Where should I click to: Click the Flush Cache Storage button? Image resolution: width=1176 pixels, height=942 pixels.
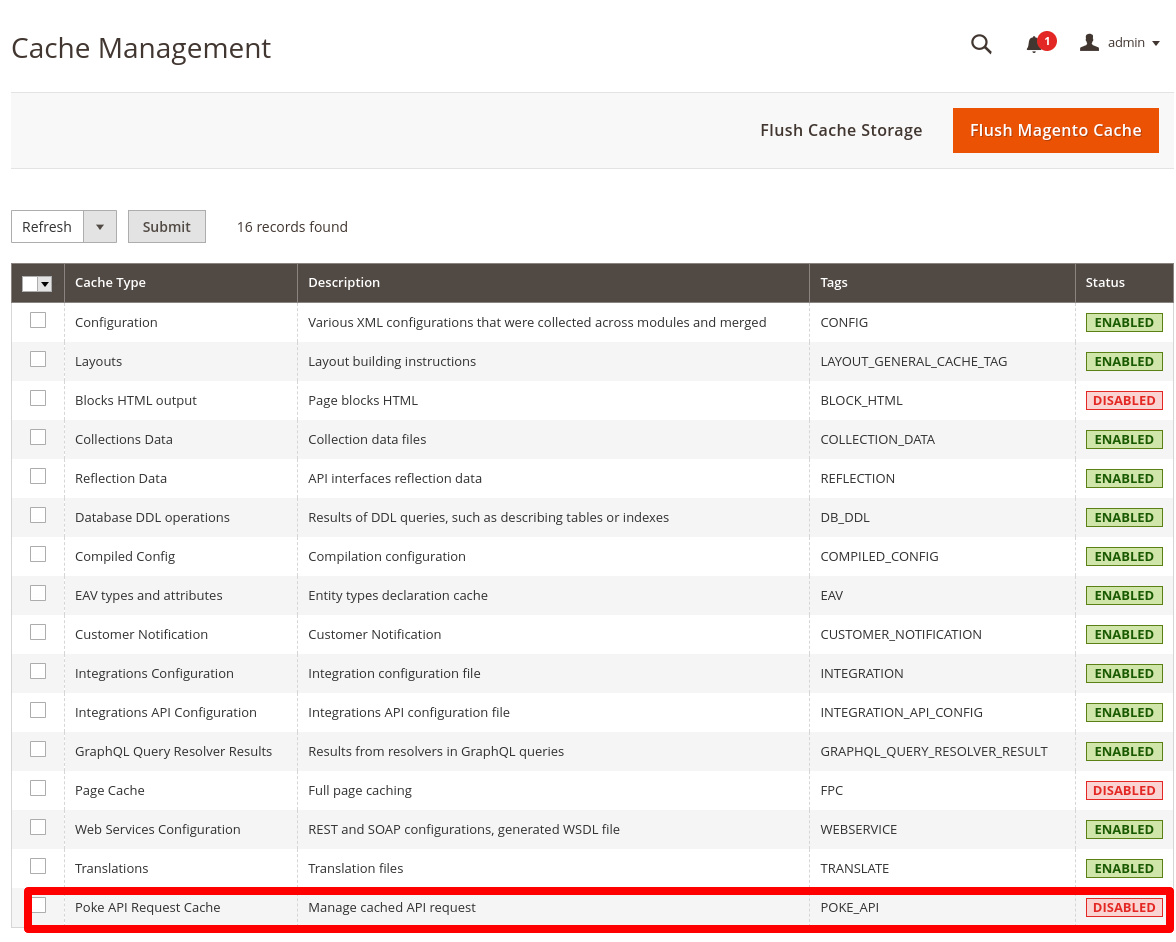point(841,130)
